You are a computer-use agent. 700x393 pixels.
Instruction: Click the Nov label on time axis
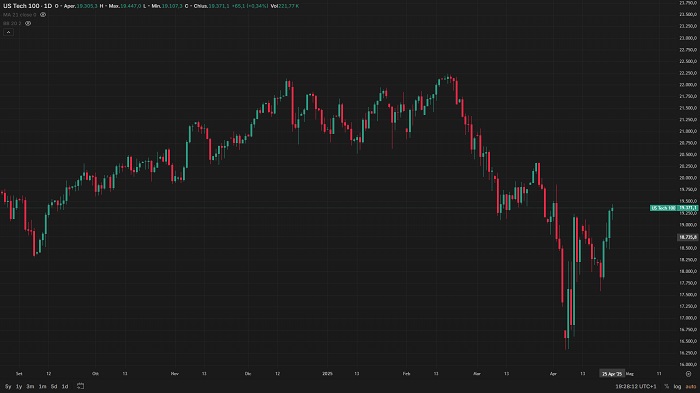coord(175,374)
